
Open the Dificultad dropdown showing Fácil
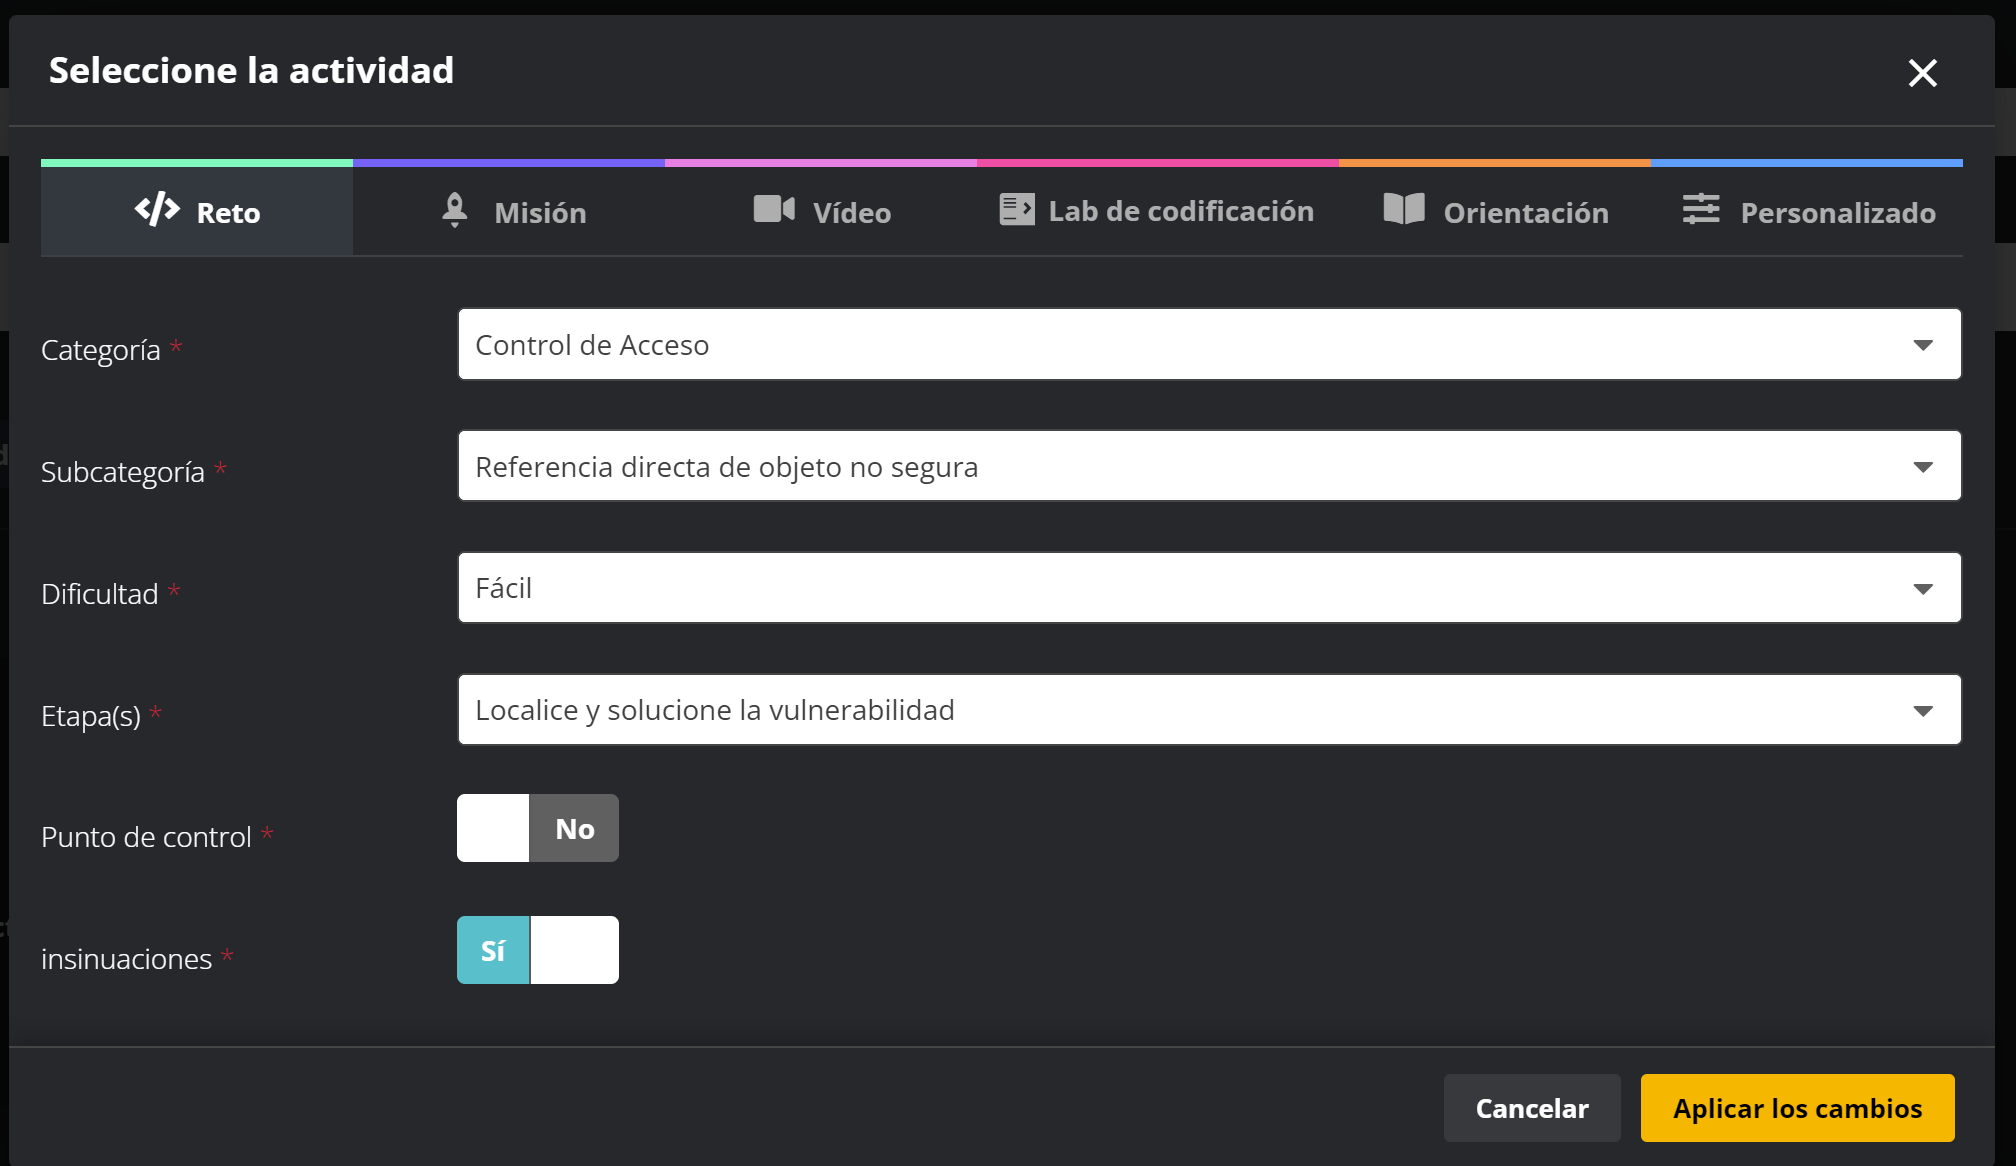pos(1209,588)
